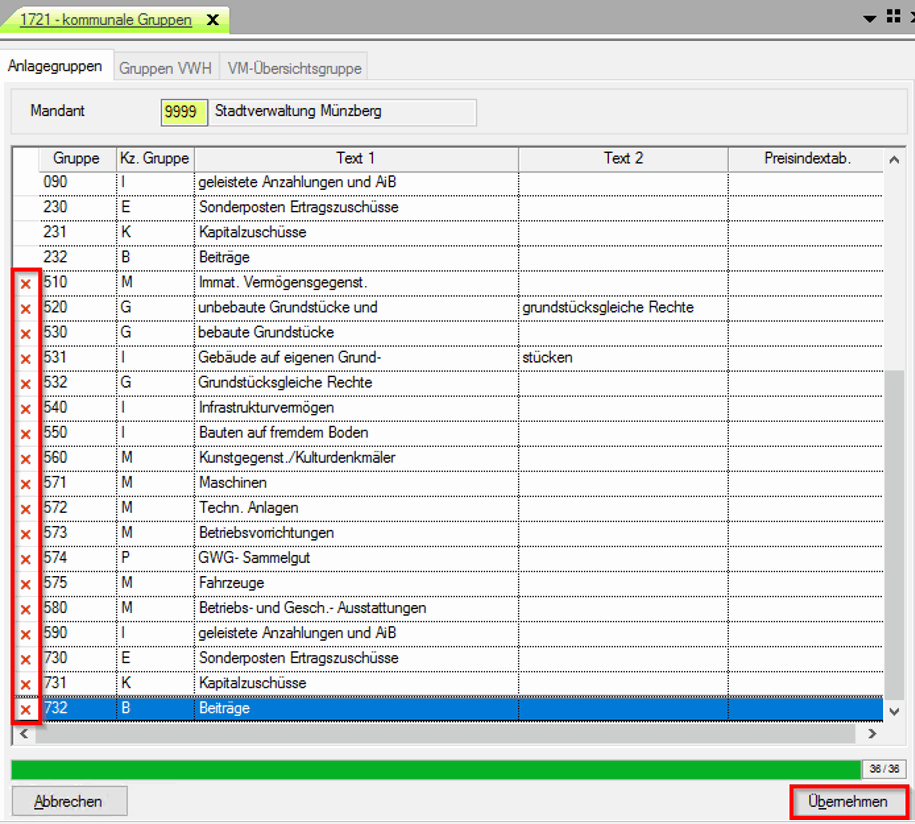Click the green progress bar

(x=435, y=768)
